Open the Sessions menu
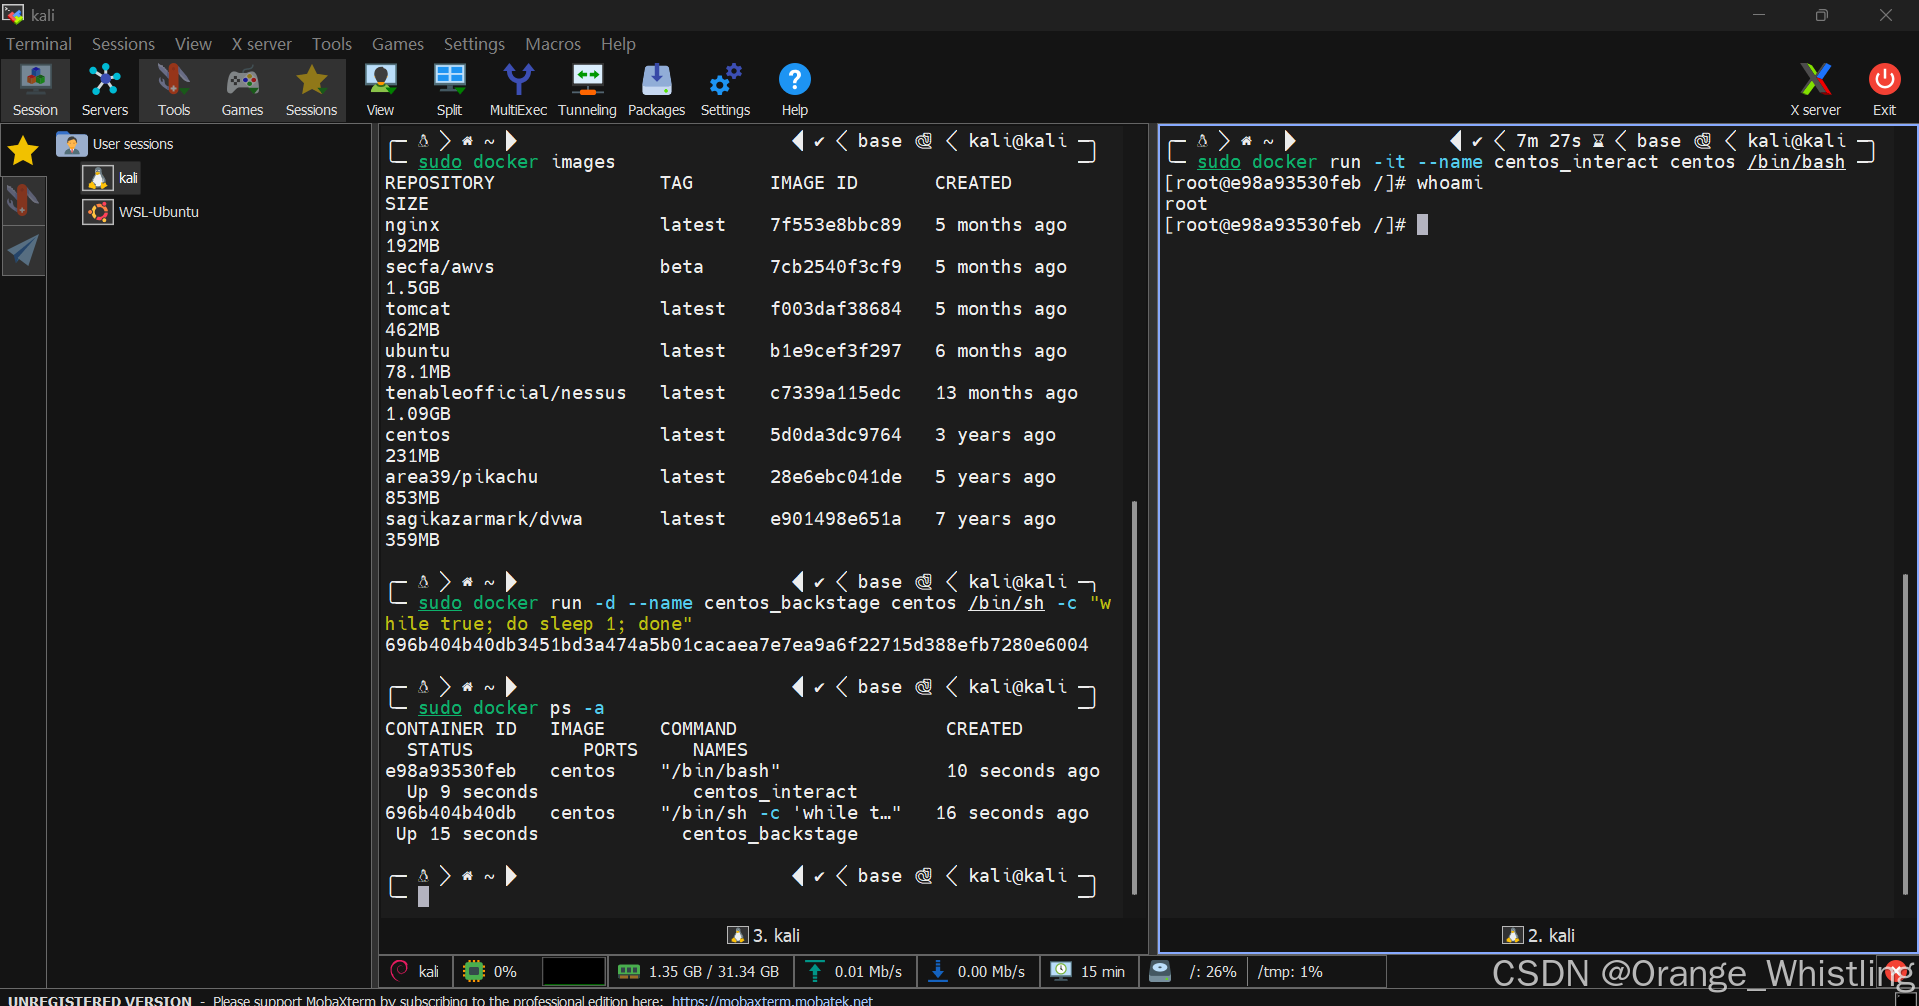Viewport: 1919px width, 1006px height. pos(123,44)
